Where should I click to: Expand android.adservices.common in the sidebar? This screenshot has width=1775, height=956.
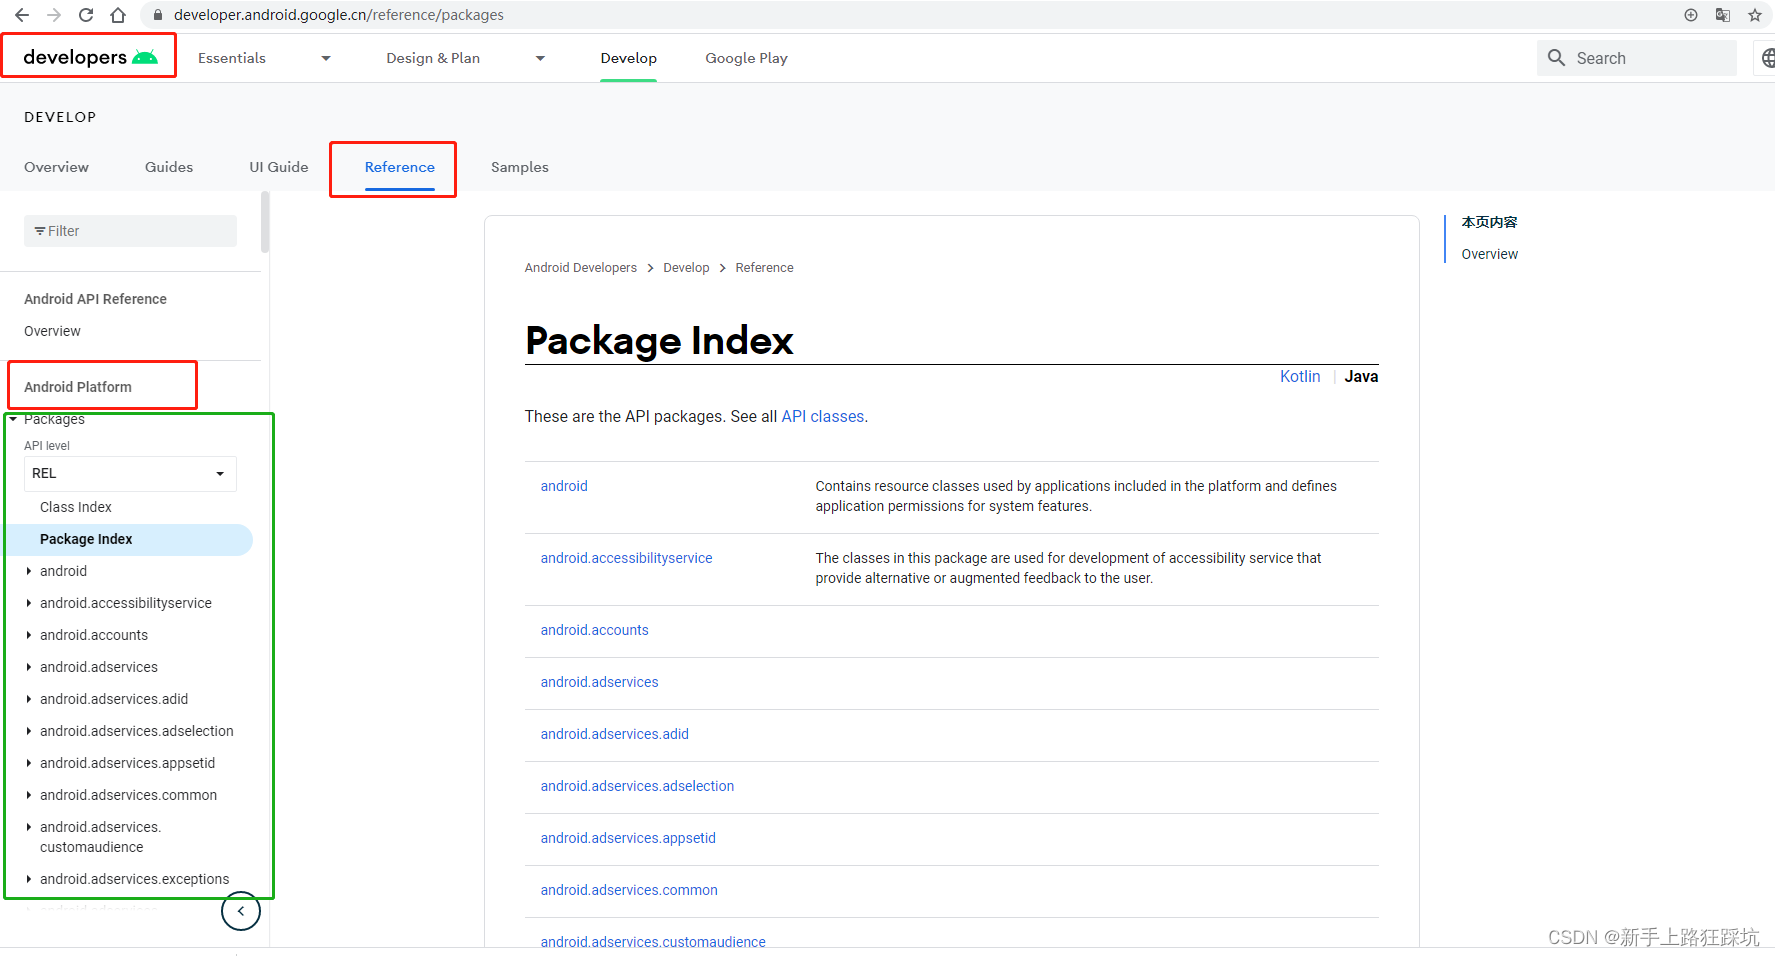pos(29,795)
